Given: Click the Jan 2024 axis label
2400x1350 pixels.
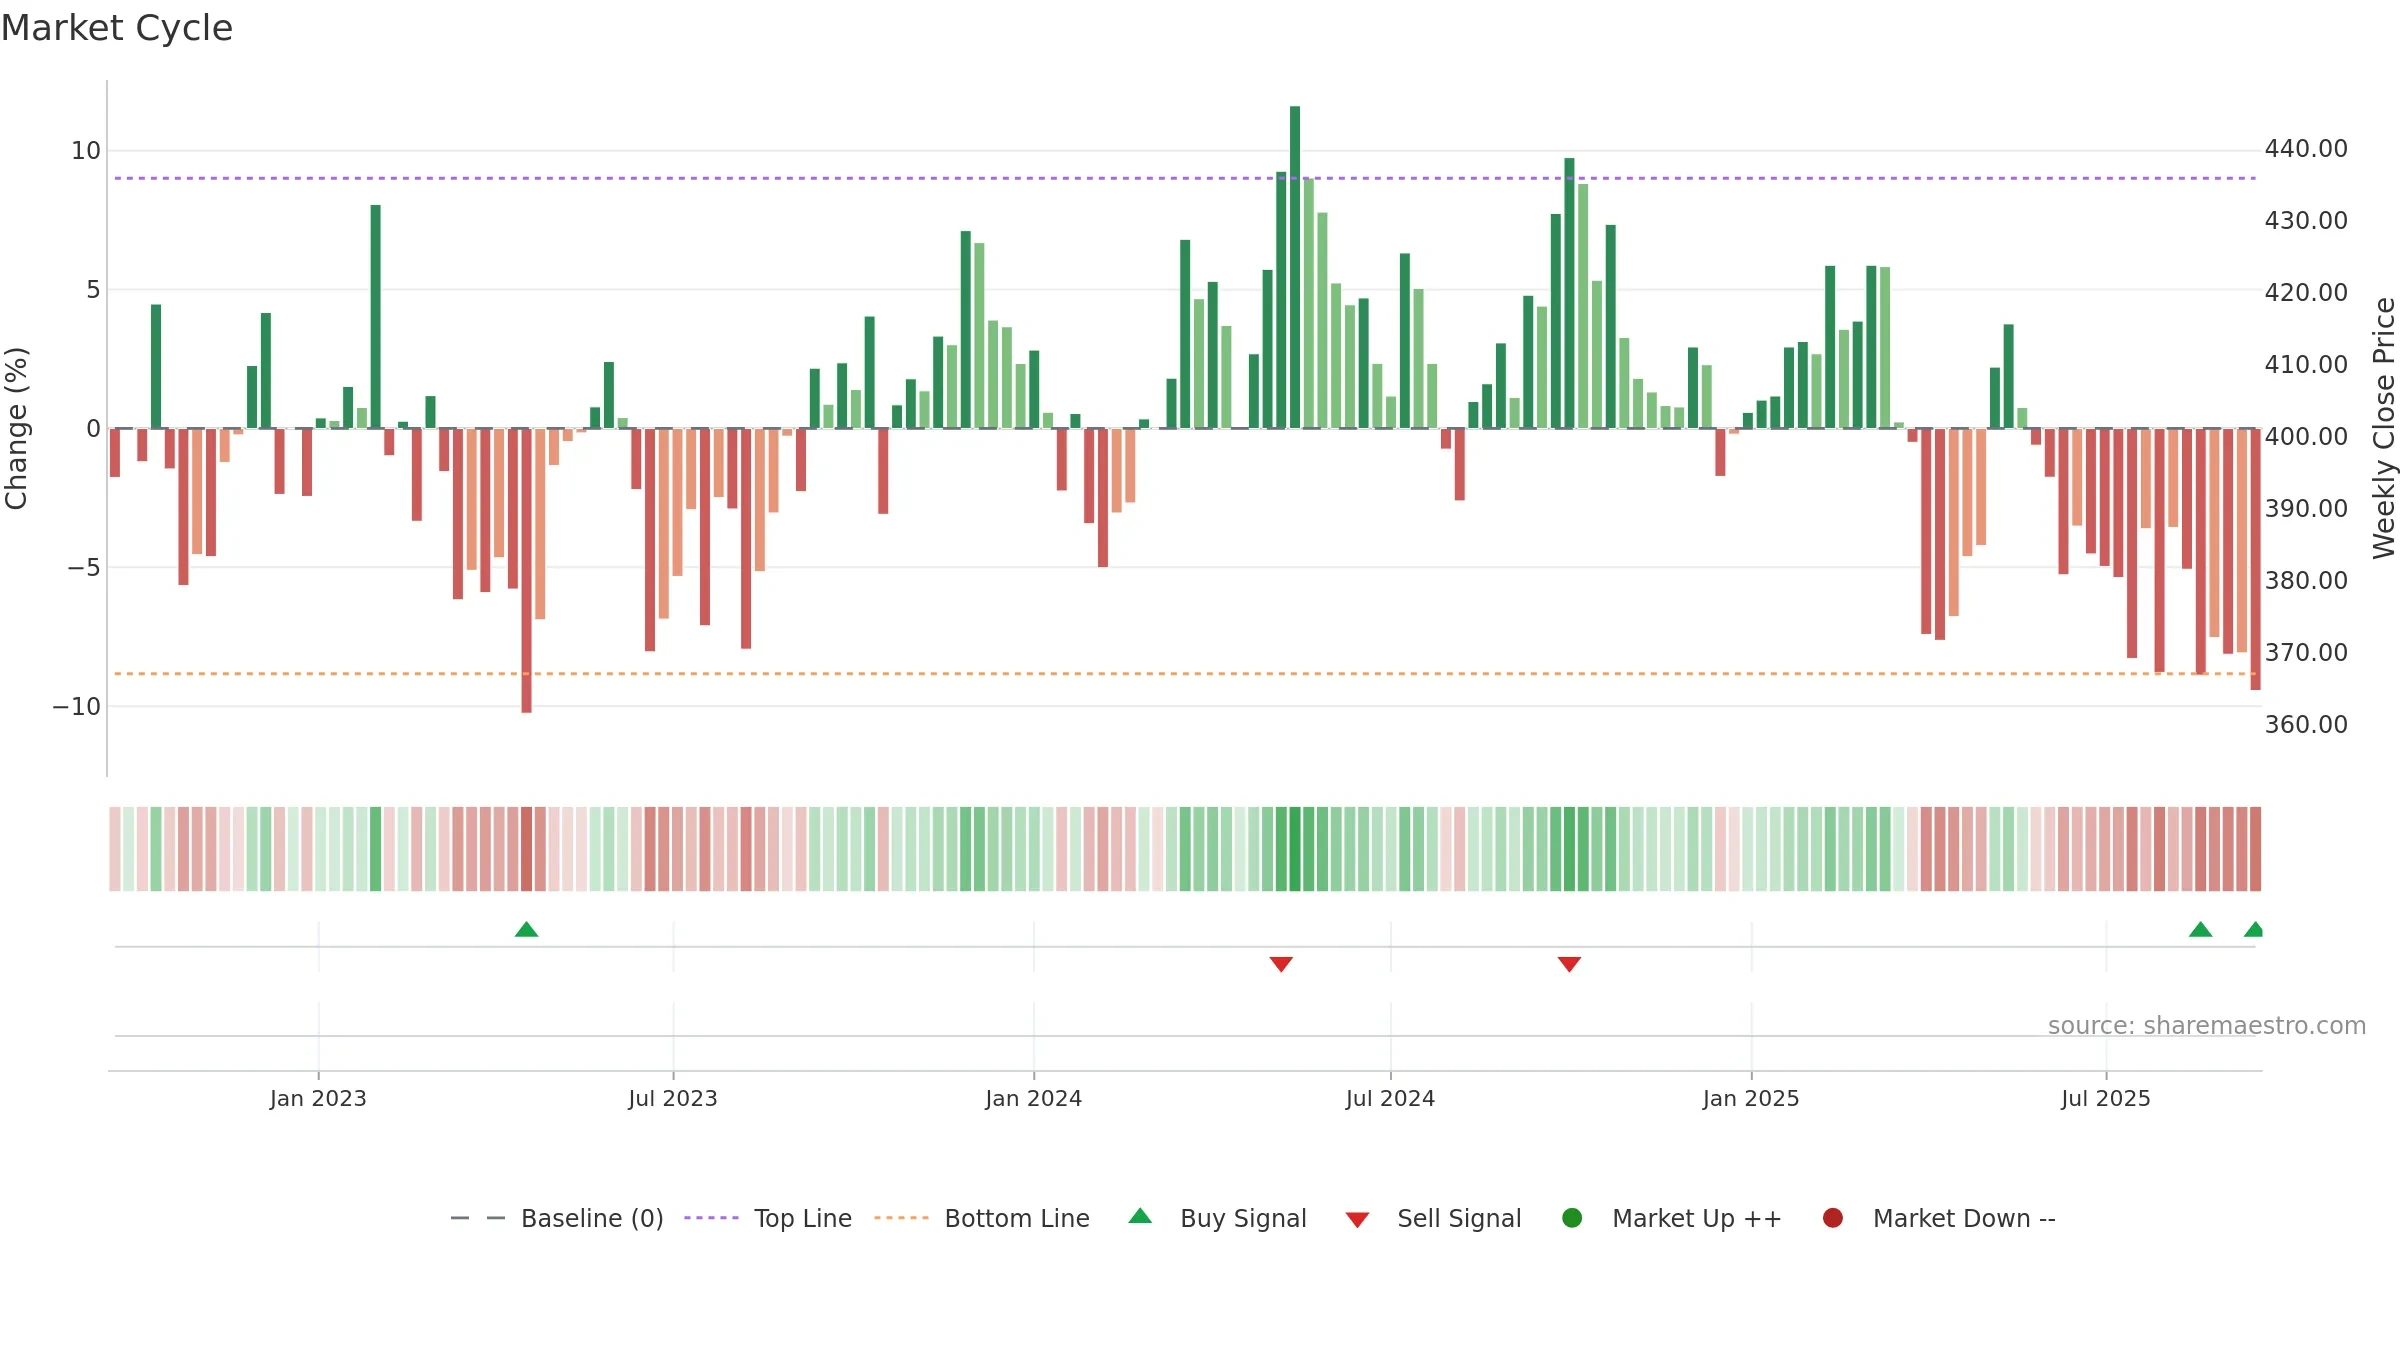Looking at the screenshot, I should pos(1034,1099).
